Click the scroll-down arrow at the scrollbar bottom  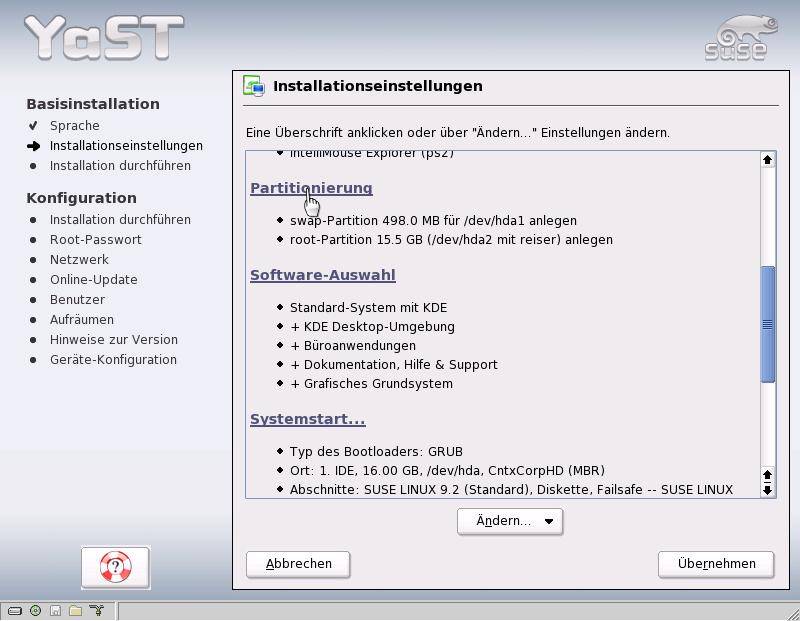pyautogui.click(x=767, y=491)
